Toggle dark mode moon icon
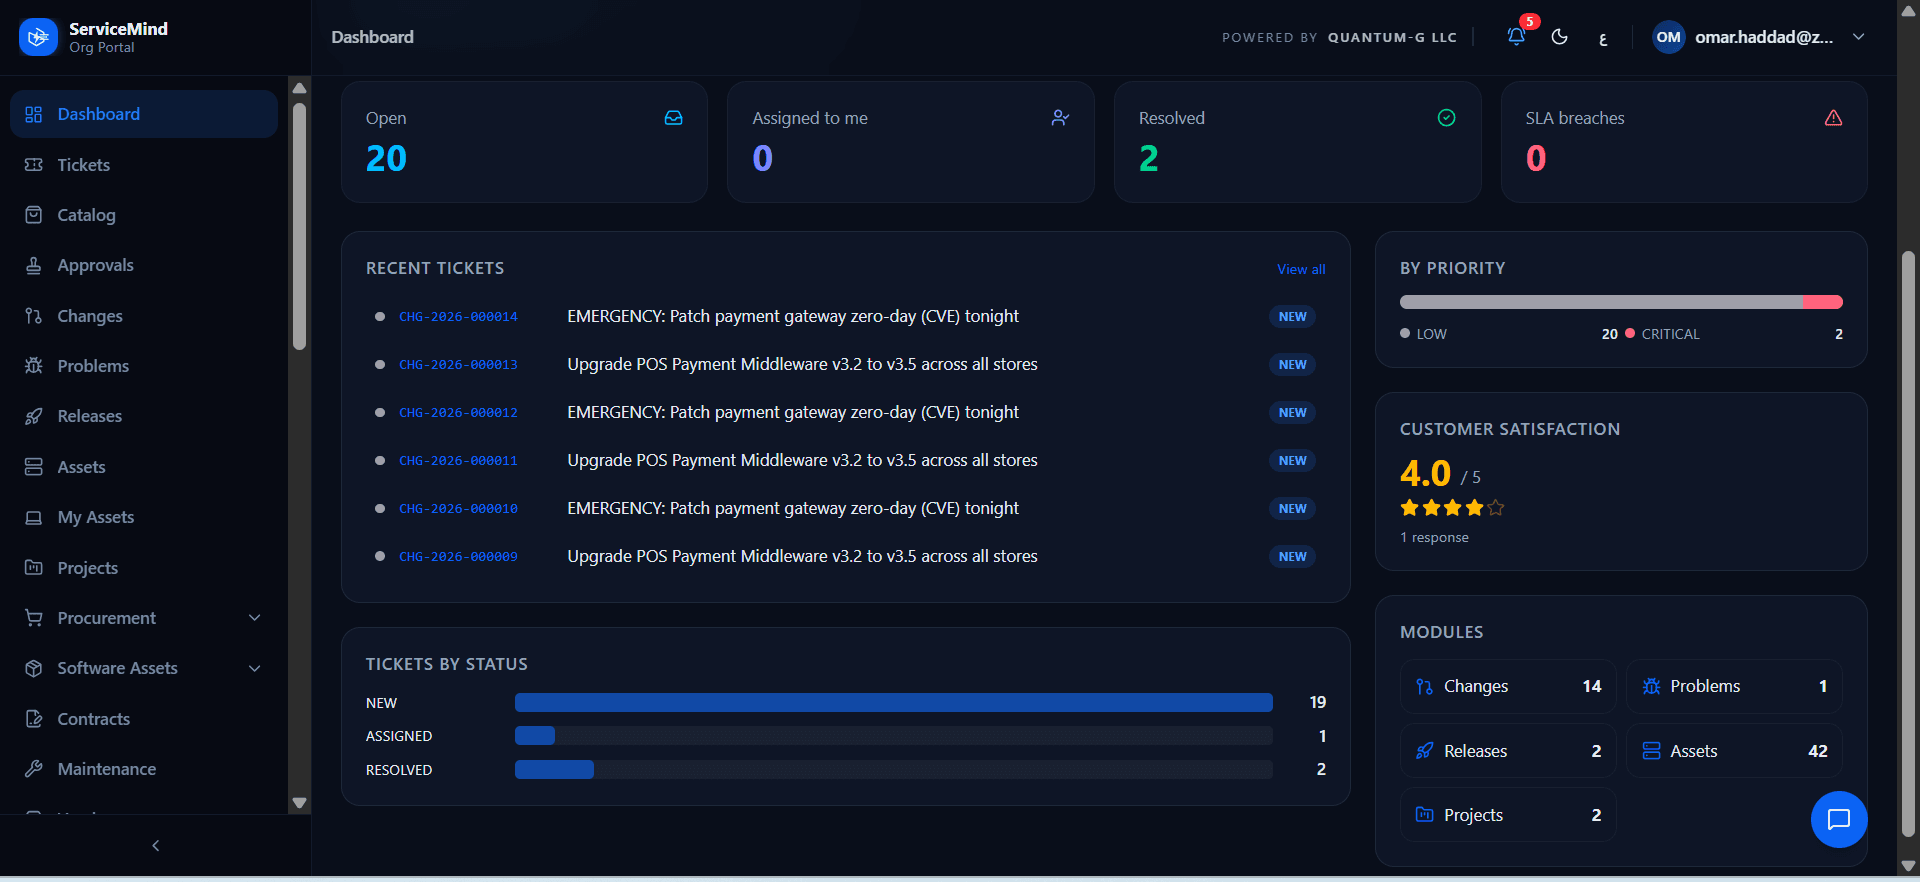Viewport: 1920px width, 882px height. click(x=1559, y=37)
